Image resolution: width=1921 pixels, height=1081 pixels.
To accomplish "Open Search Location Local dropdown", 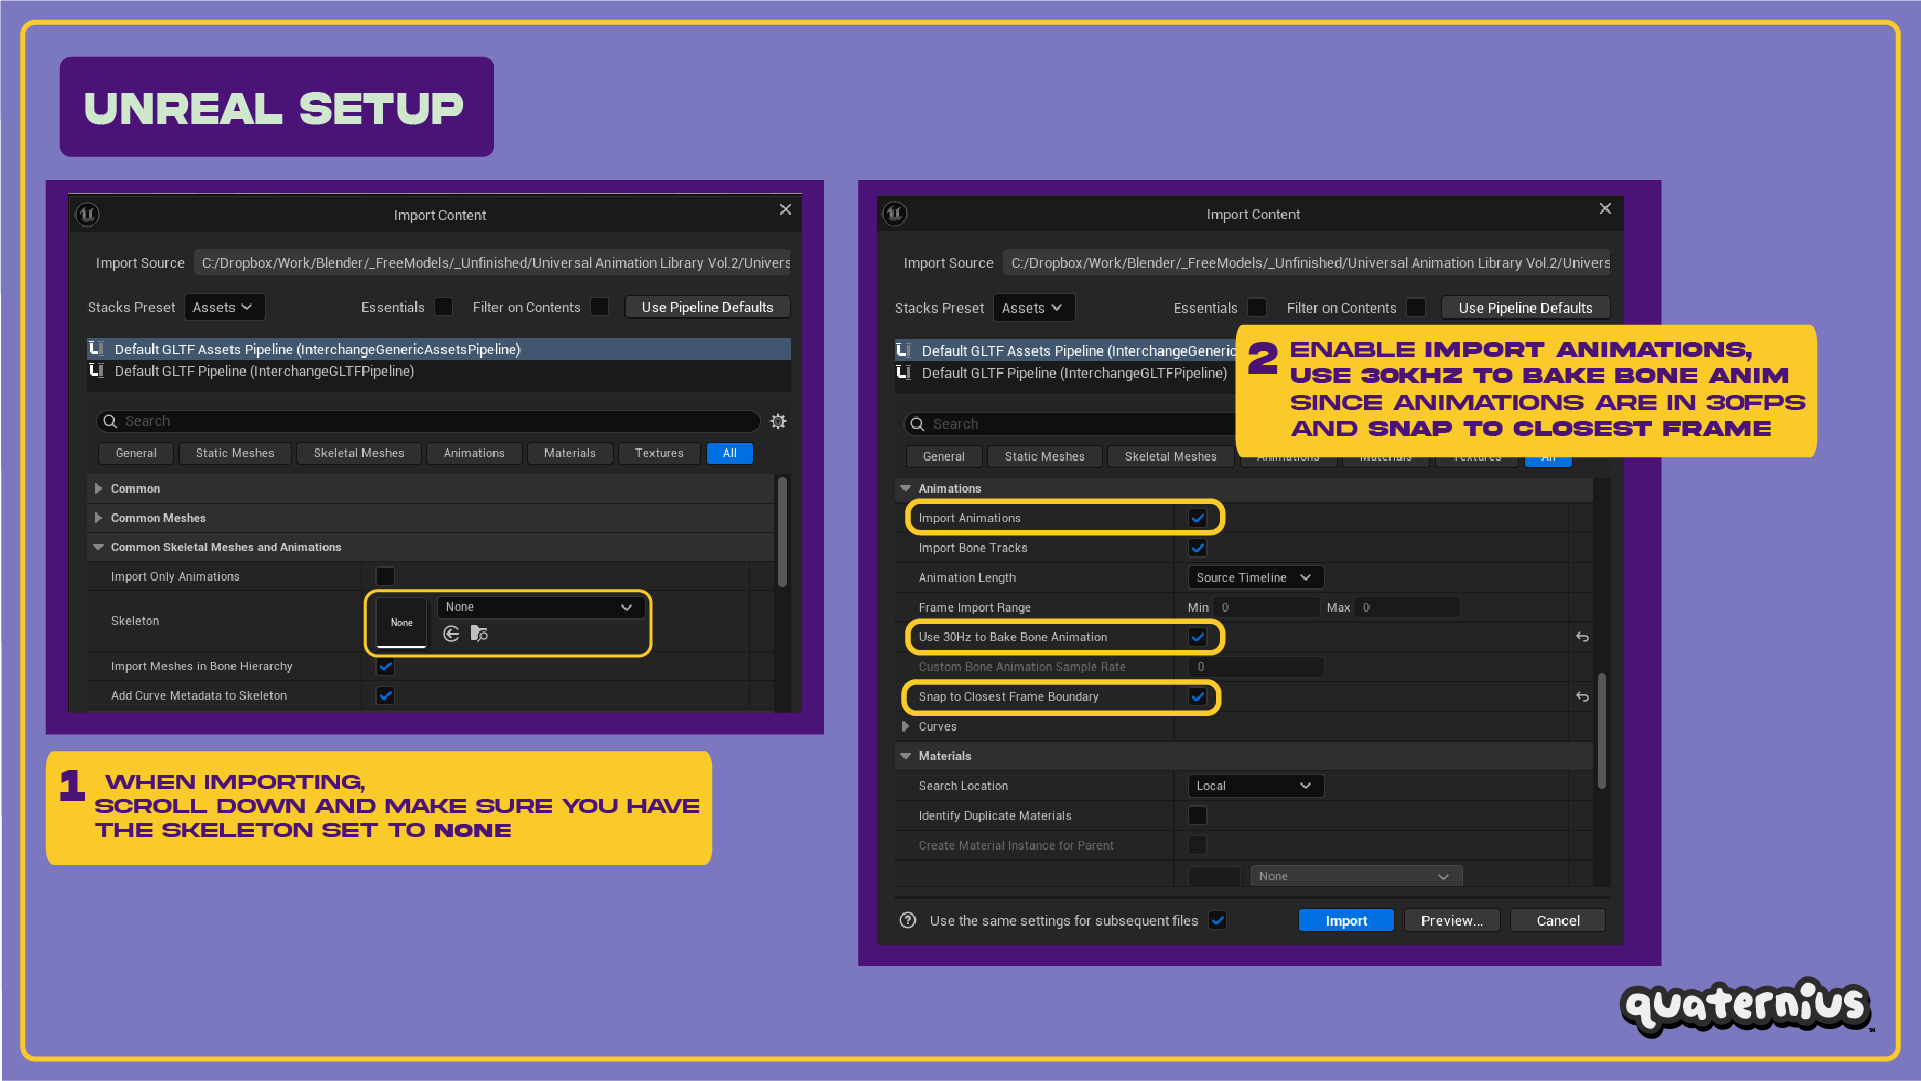I will point(1256,786).
